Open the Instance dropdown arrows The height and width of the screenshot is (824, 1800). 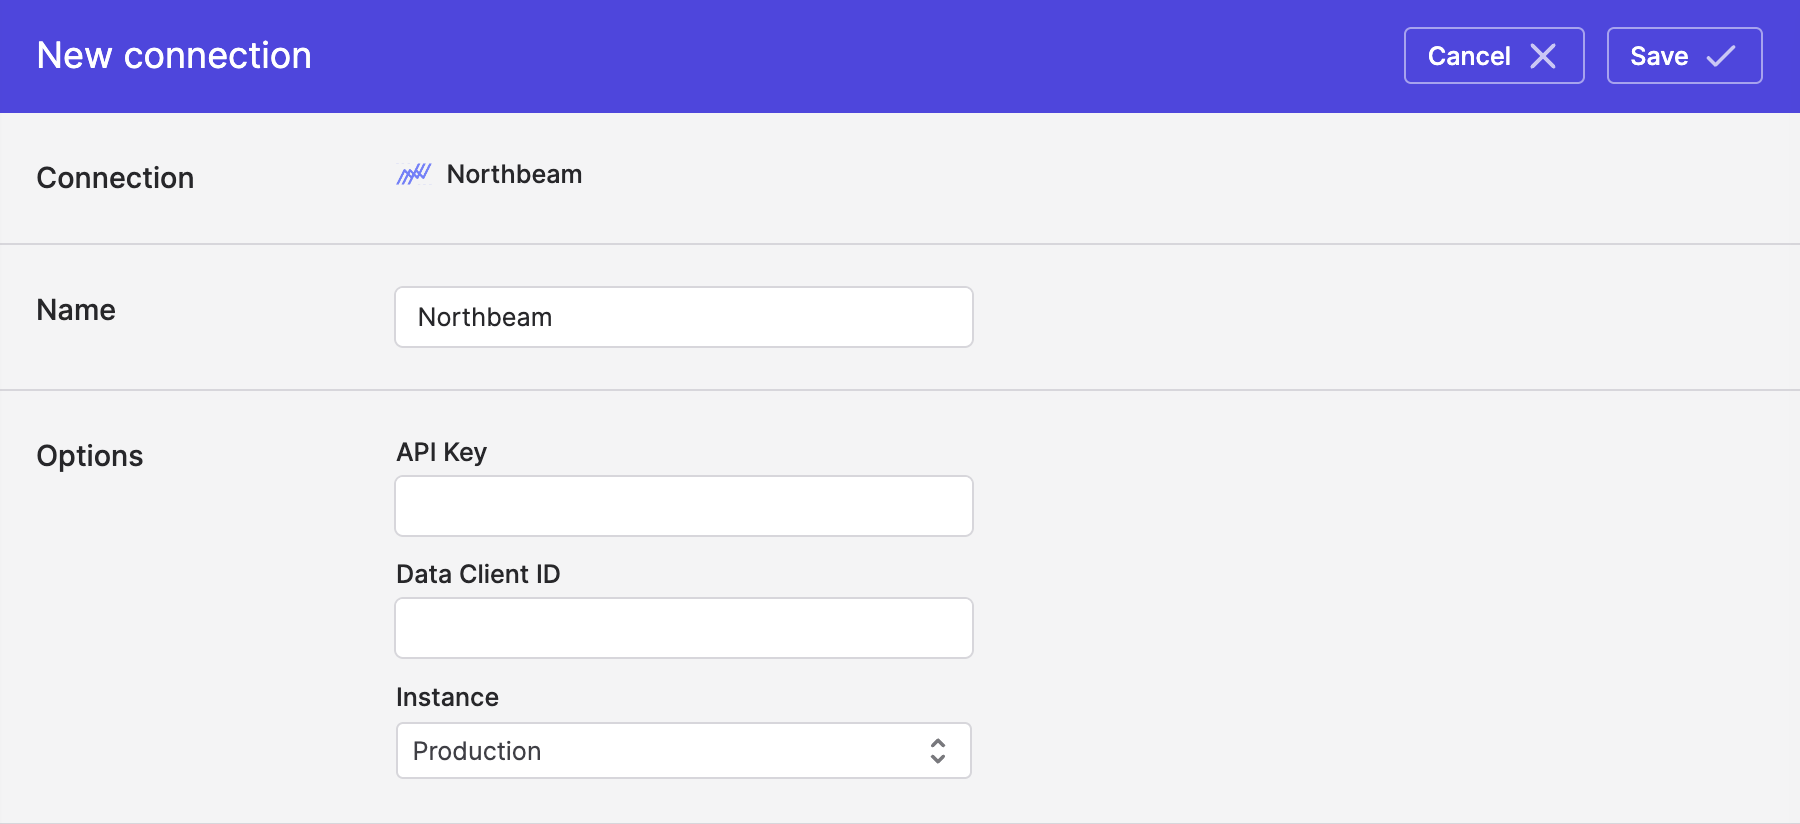point(938,751)
